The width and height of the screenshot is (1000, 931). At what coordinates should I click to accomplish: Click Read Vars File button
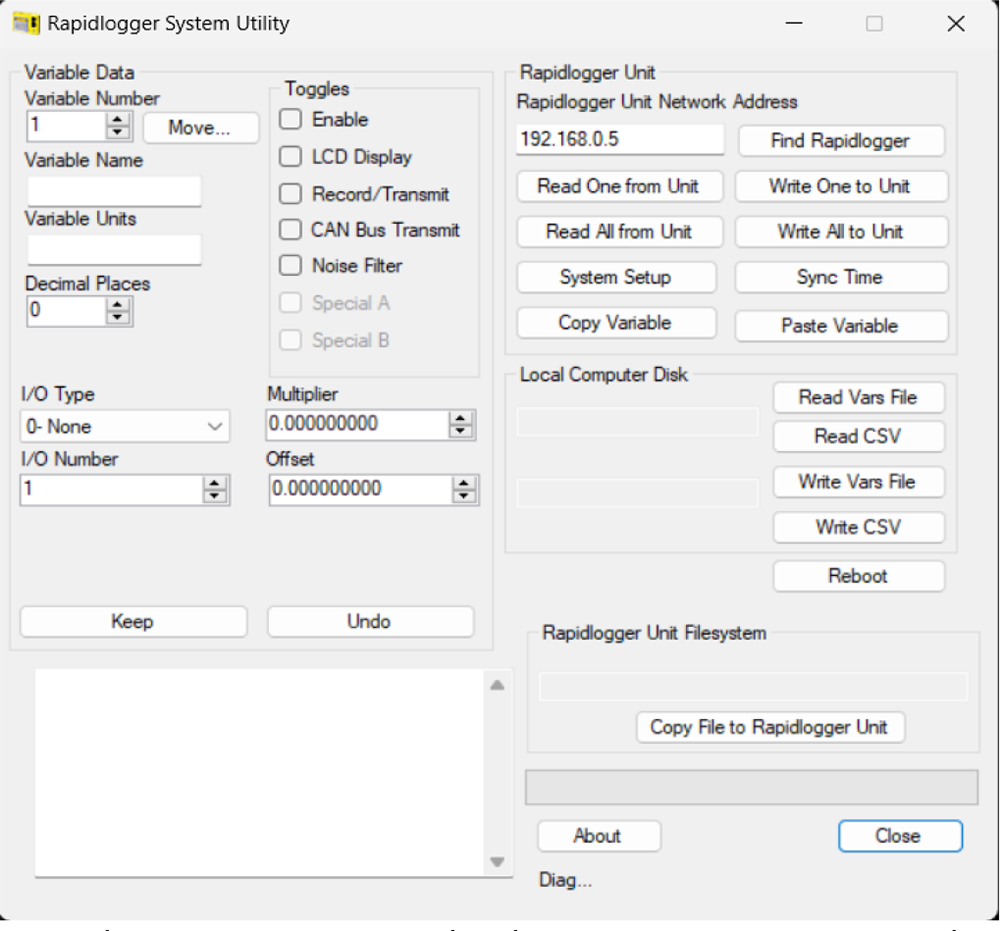coord(858,397)
